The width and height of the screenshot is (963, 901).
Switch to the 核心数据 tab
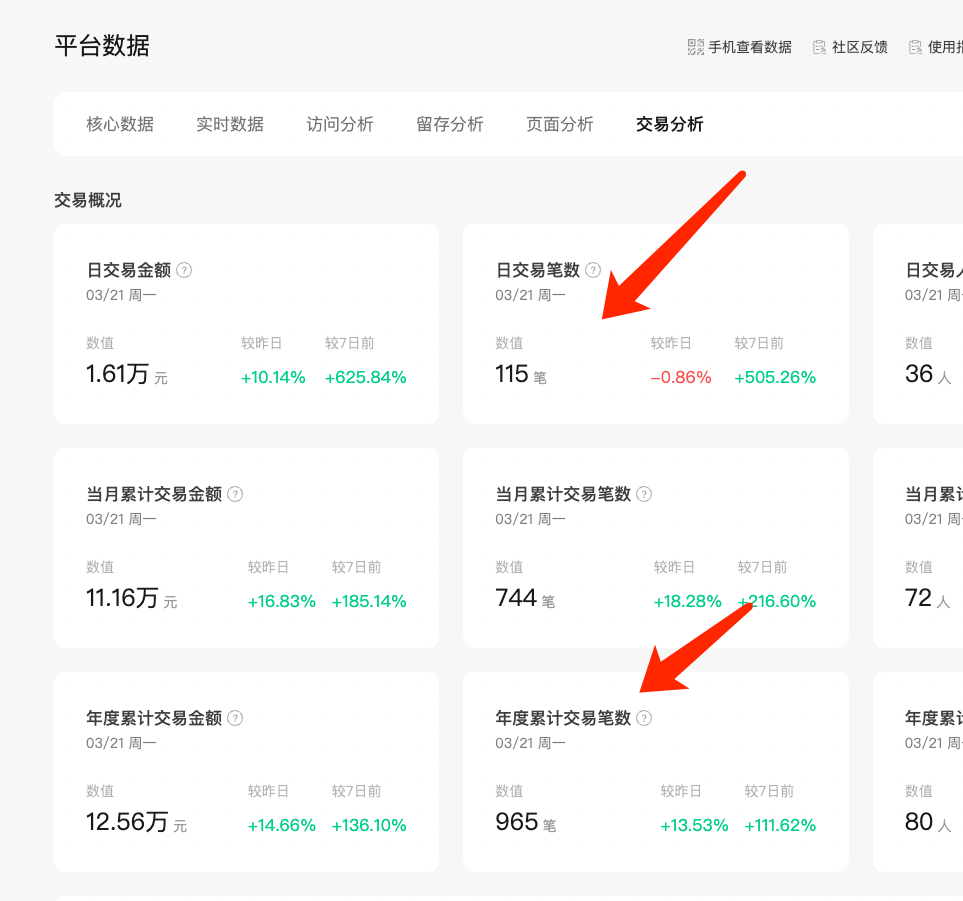[120, 124]
